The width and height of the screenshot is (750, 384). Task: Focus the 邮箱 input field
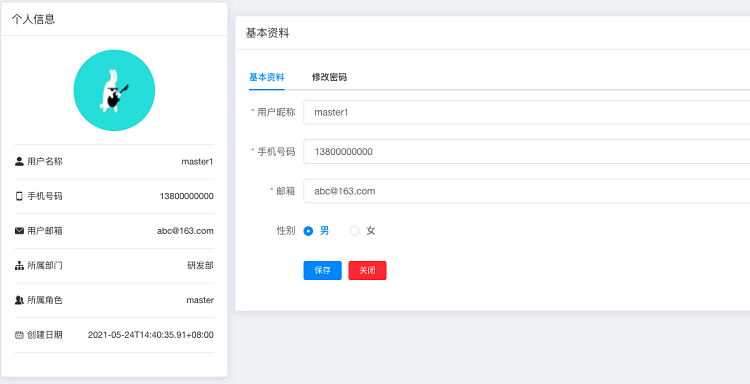pyautogui.click(x=527, y=191)
